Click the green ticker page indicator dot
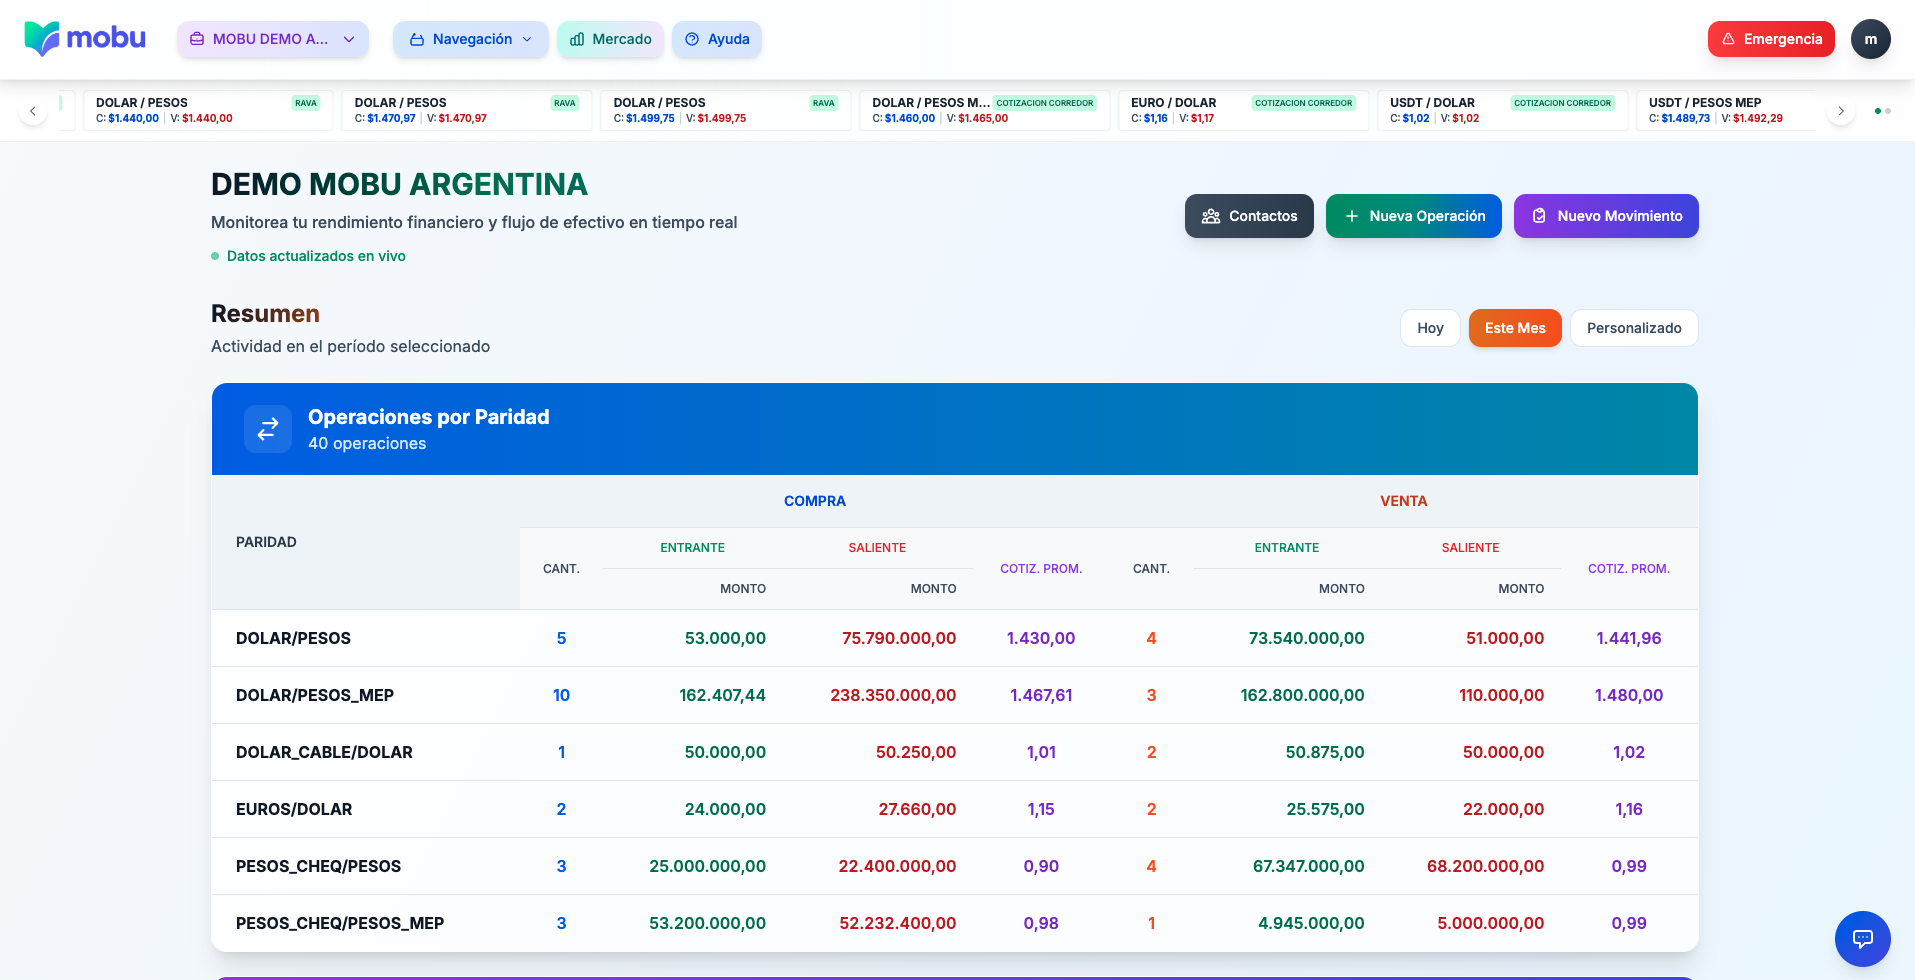Viewport: 1915px width, 980px height. coord(1879,111)
